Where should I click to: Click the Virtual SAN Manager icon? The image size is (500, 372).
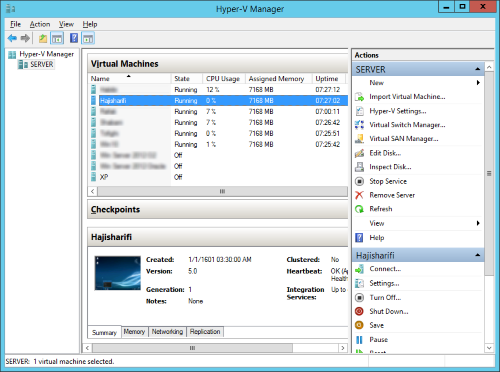pyautogui.click(x=359, y=139)
